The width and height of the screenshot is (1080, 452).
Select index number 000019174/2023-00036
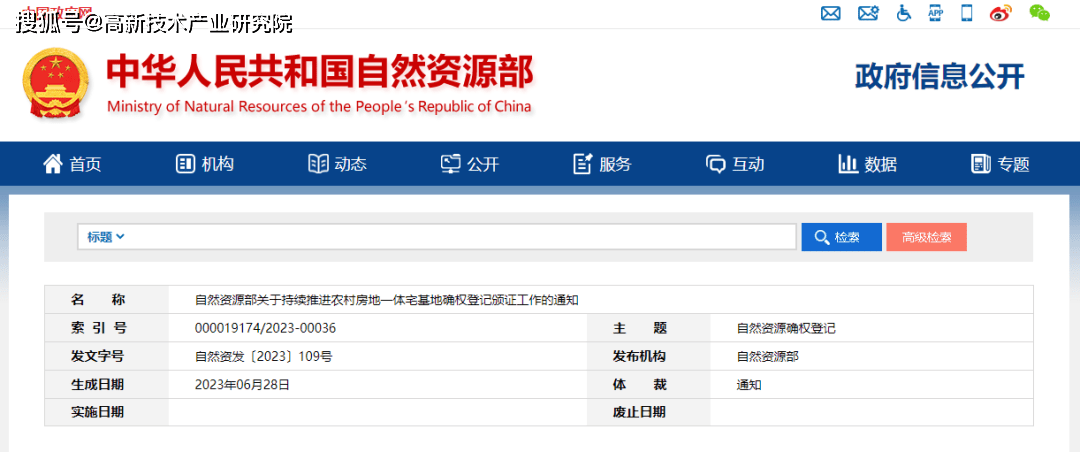tap(265, 328)
